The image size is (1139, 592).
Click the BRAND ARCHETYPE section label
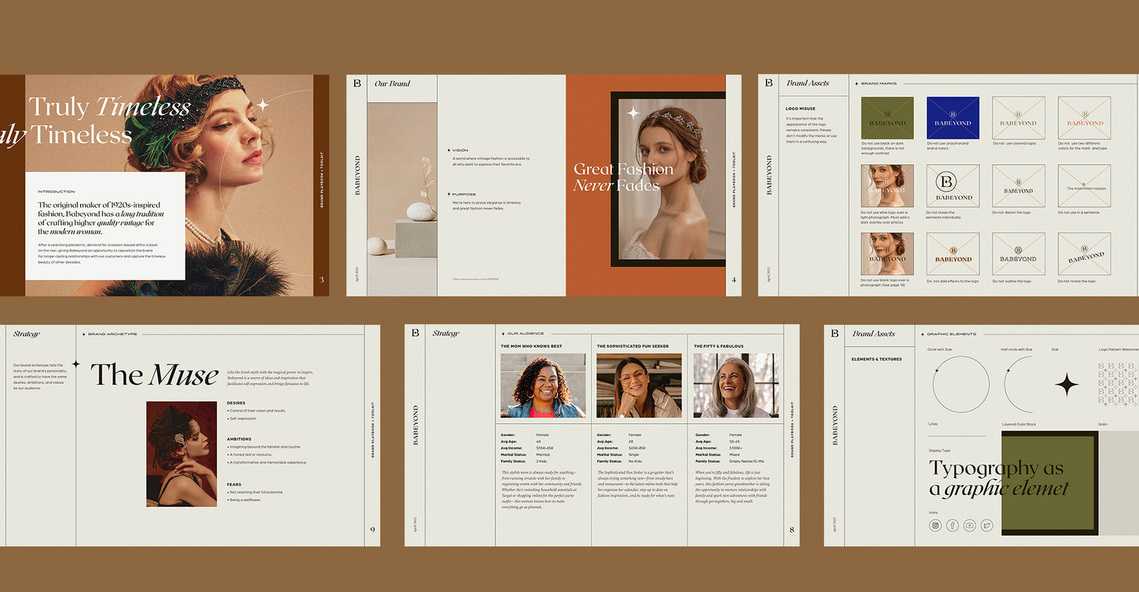tap(112, 334)
